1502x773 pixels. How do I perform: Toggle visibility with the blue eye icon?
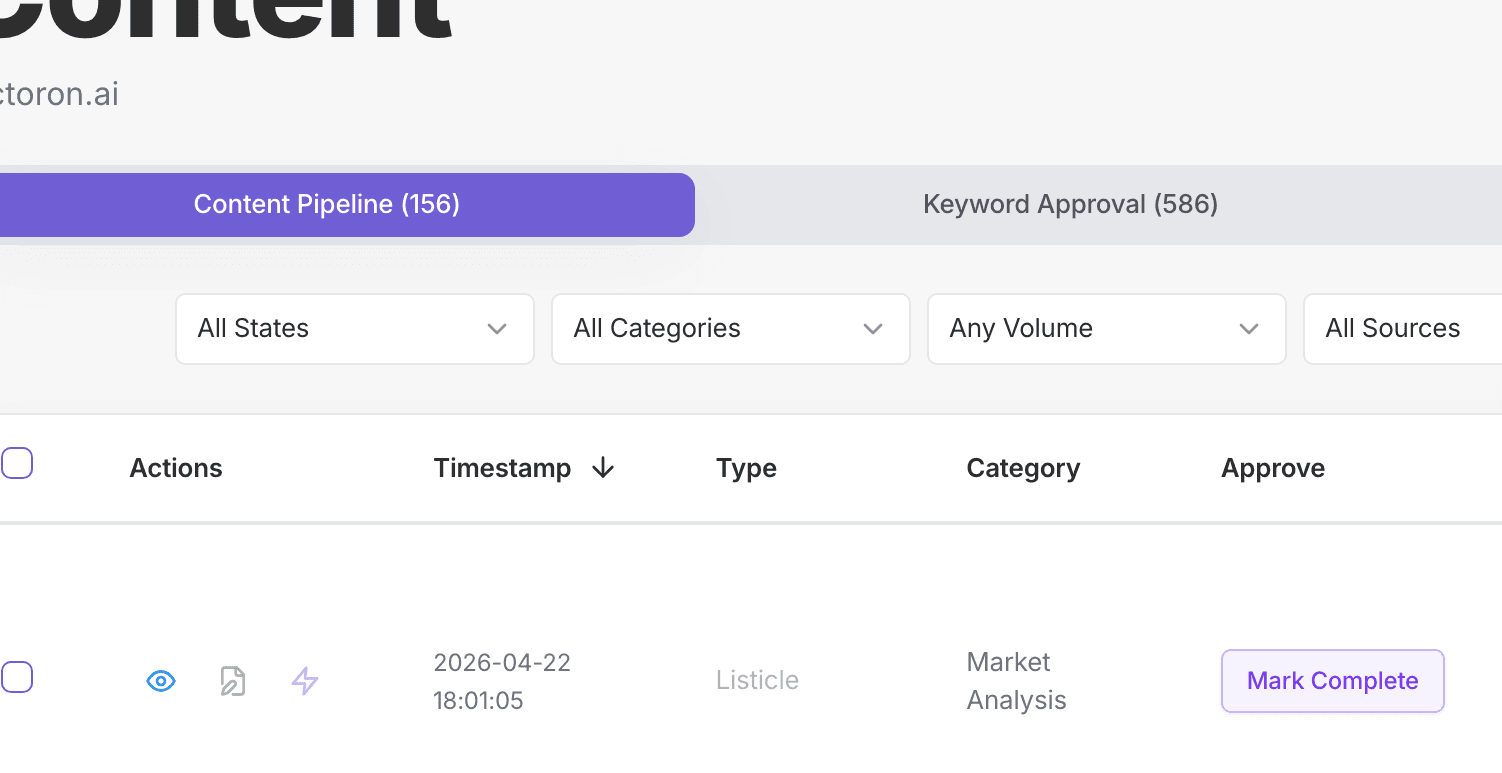click(x=160, y=680)
